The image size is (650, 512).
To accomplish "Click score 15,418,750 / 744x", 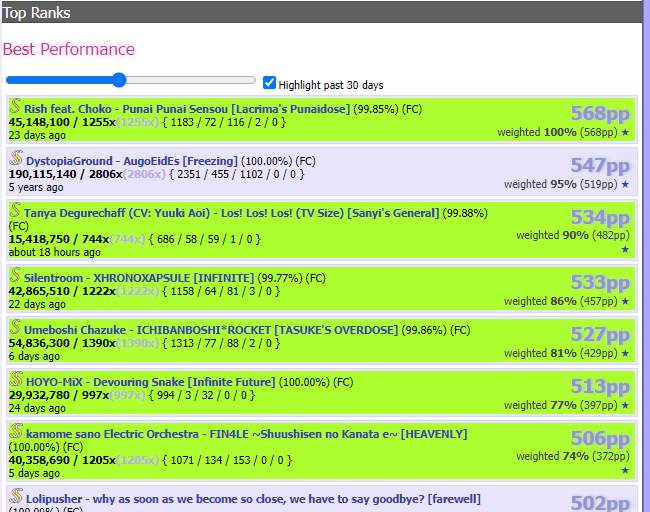I will tap(59, 239).
